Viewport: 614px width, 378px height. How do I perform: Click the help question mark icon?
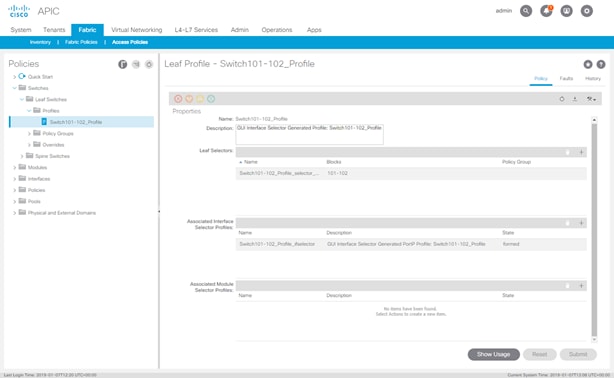click(x=601, y=64)
